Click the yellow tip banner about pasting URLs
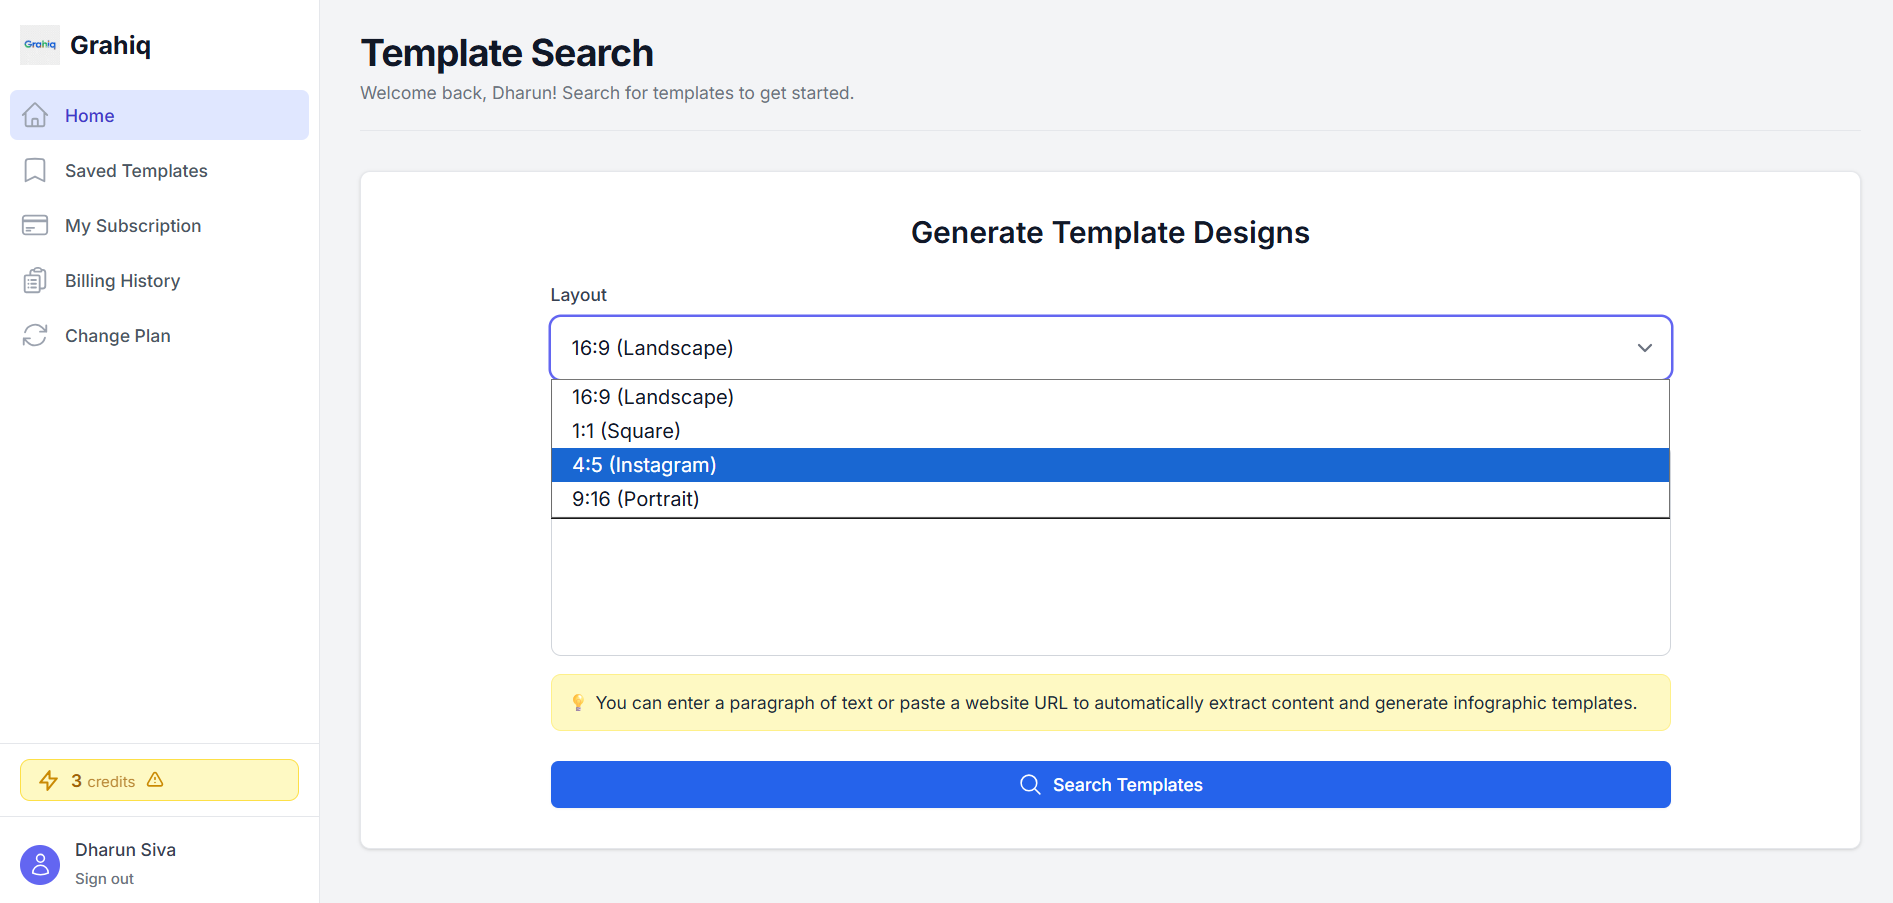This screenshot has height=903, width=1893. (1110, 702)
